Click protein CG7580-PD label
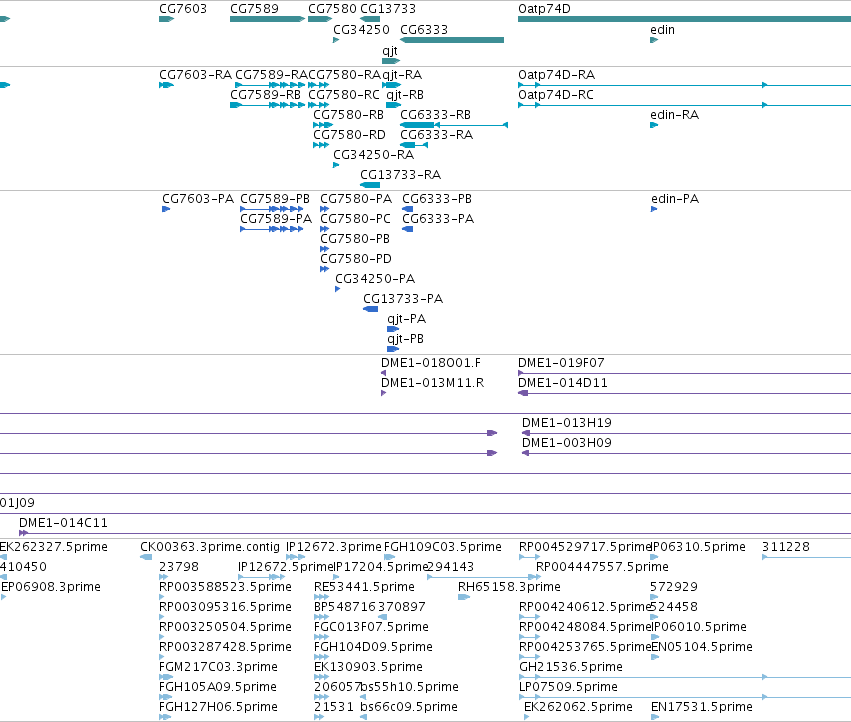 pos(356,259)
